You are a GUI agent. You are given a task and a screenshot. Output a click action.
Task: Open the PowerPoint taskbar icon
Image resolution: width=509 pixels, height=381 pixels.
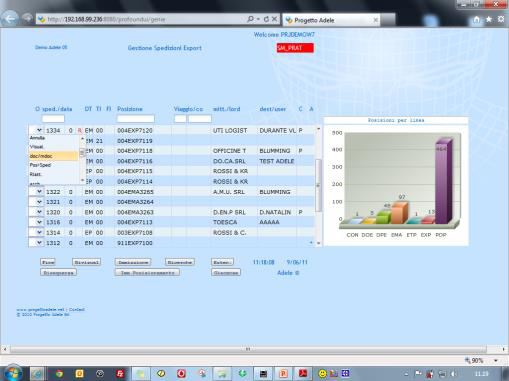283,374
